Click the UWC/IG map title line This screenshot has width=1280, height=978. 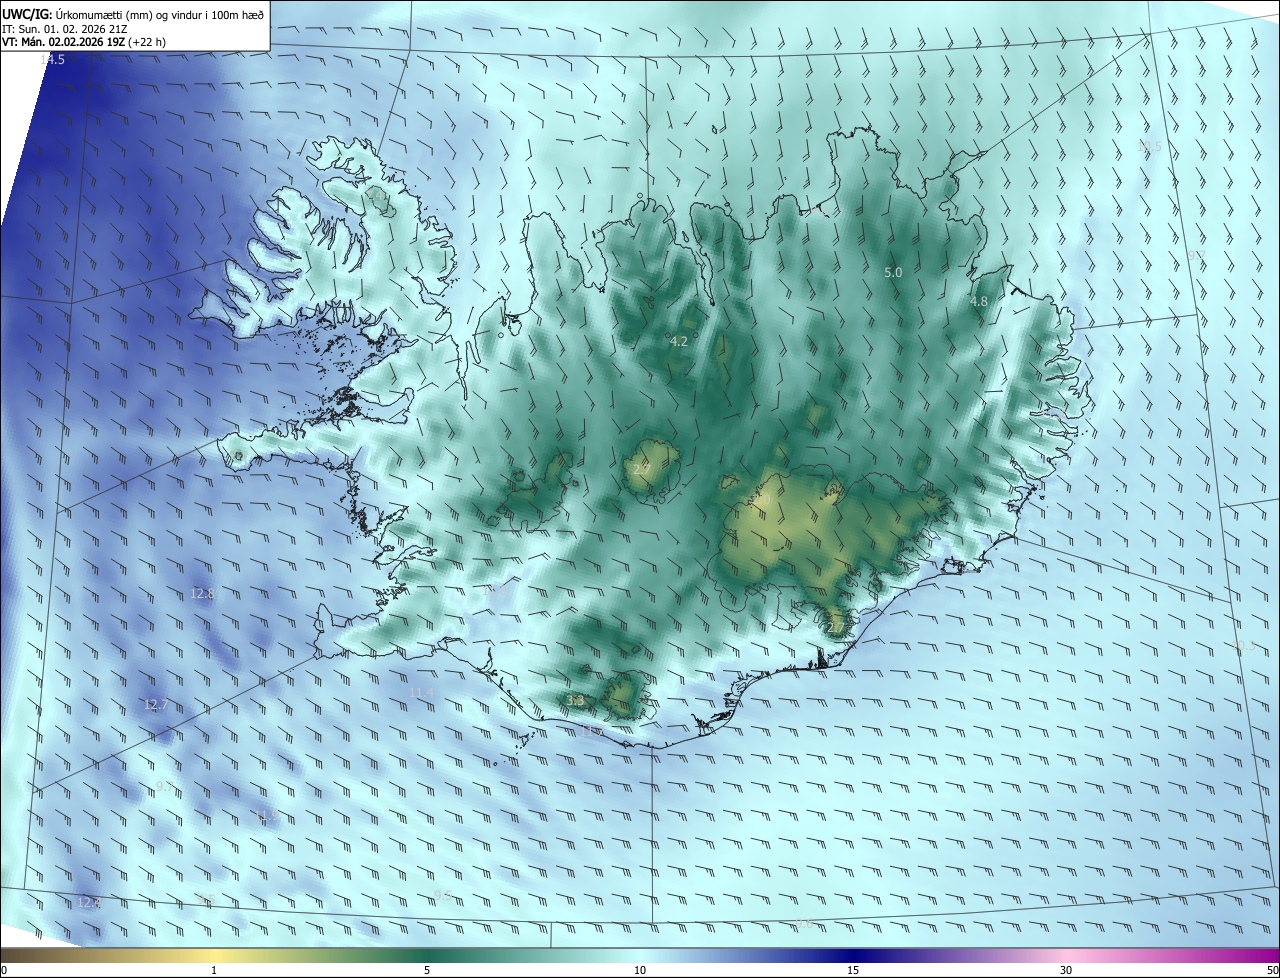click(x=133, y=13)
